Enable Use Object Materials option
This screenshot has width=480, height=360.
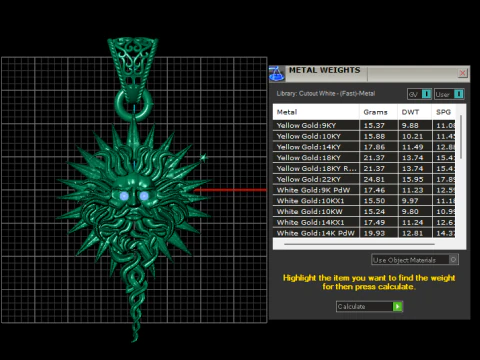pyautogui.click(x=415, y=260)
